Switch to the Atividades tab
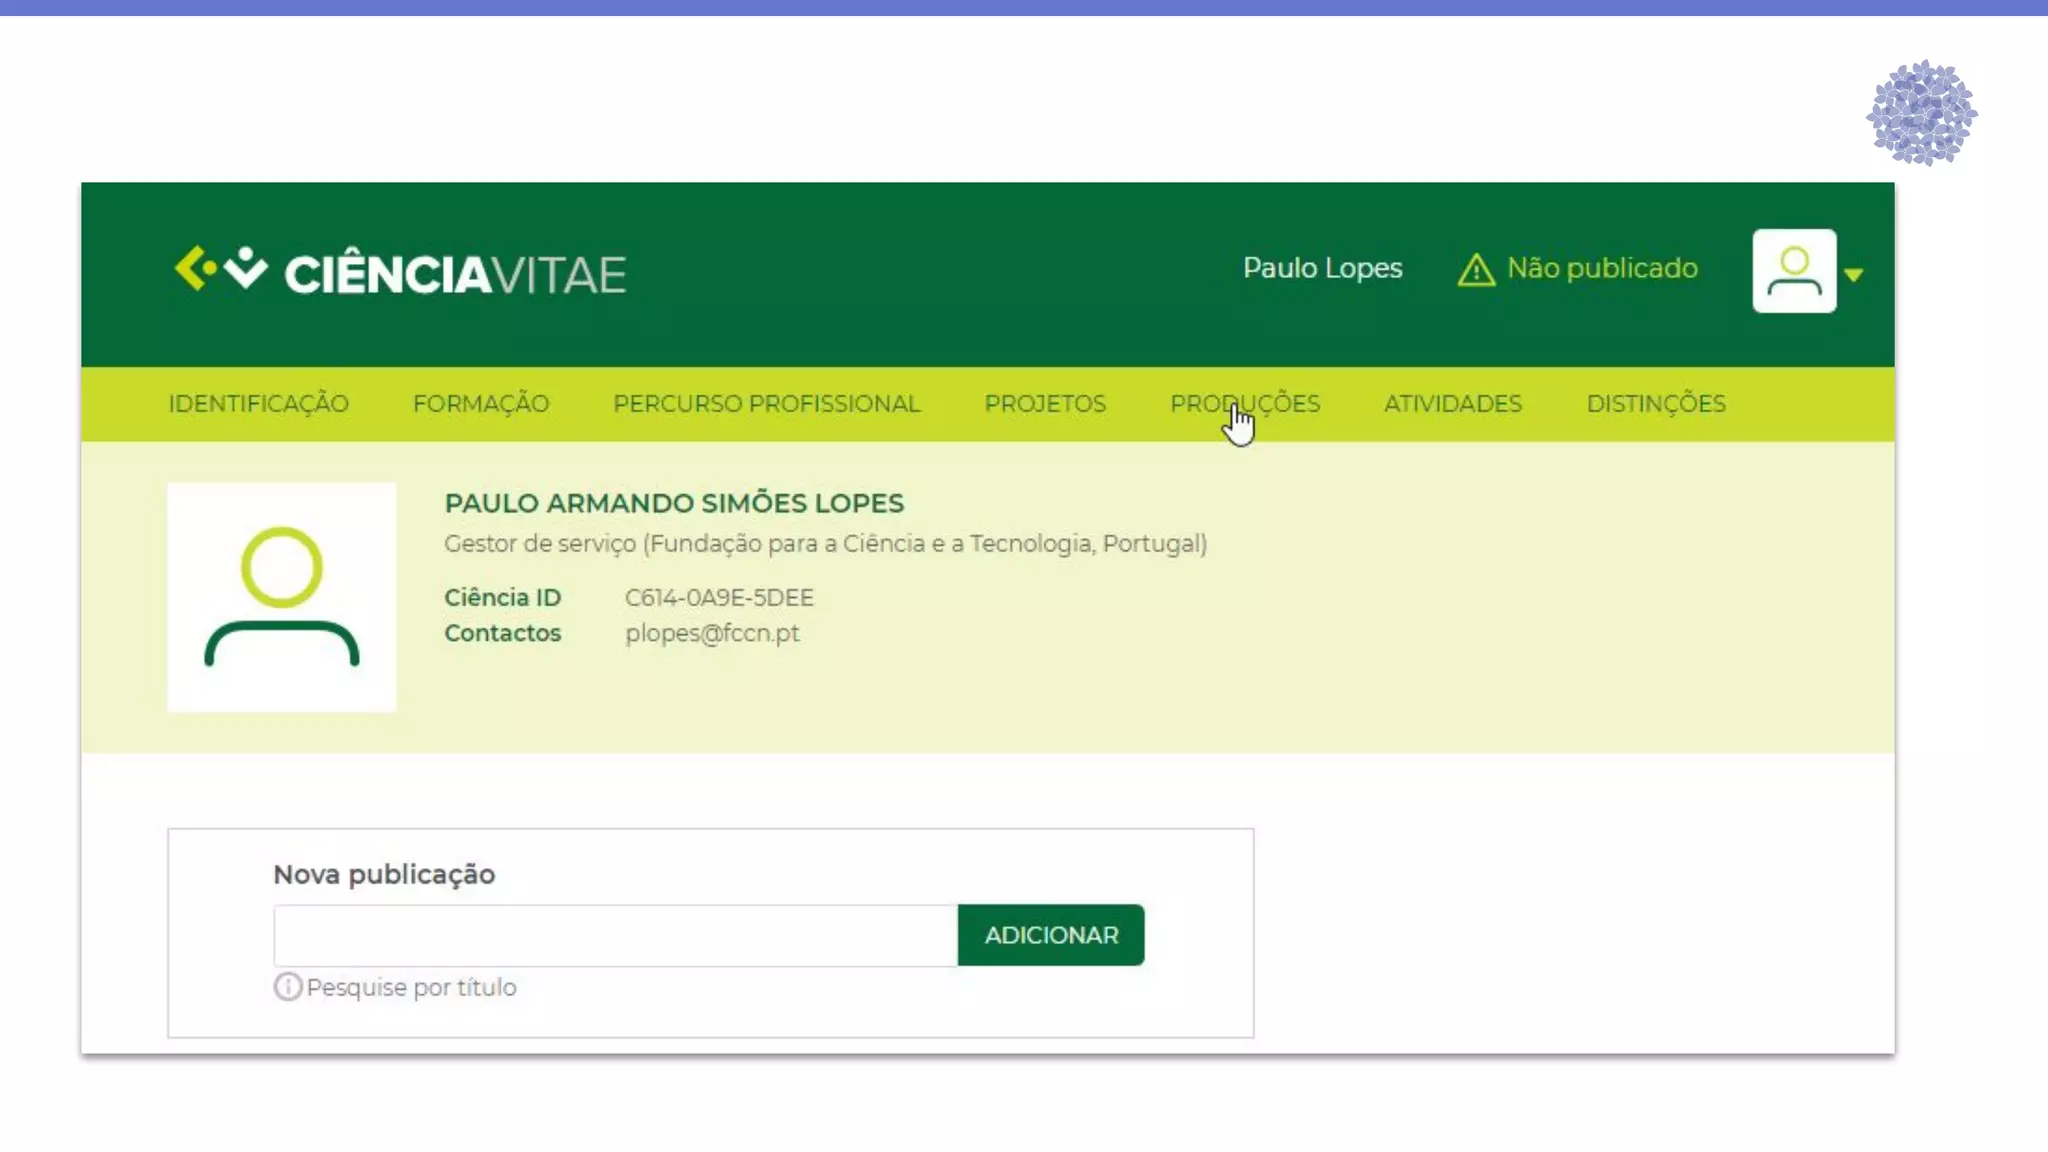This screenshot has width=2048, height=1152. pos(1452,403)
